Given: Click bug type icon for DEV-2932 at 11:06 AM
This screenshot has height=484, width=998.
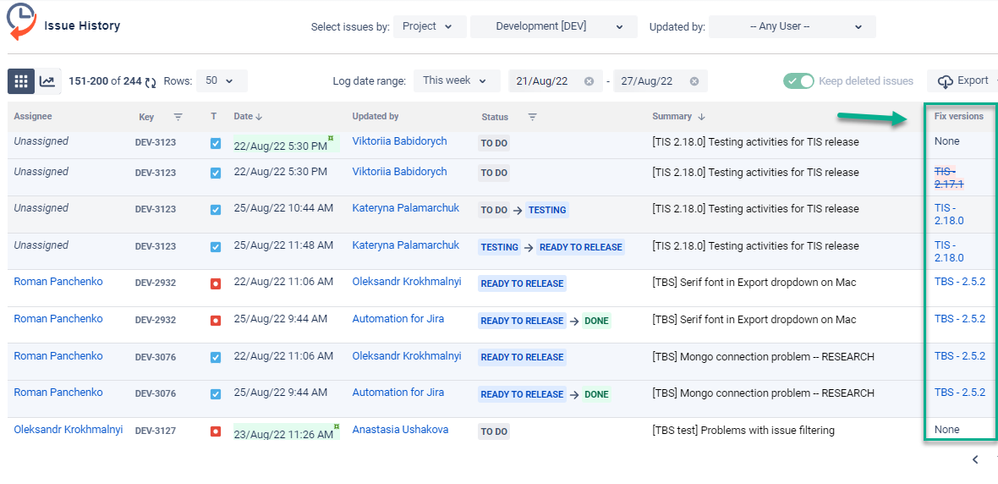Looking at the screenshot, I should coord(215,283).
